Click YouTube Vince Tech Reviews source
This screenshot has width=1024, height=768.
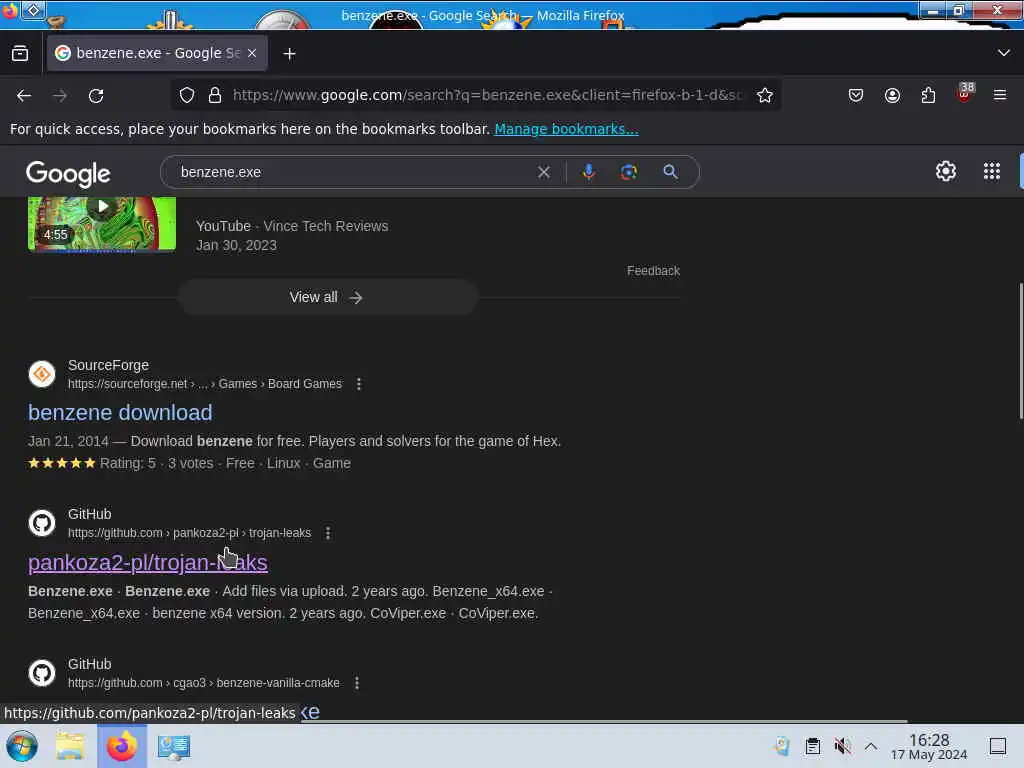pos(292,226)
